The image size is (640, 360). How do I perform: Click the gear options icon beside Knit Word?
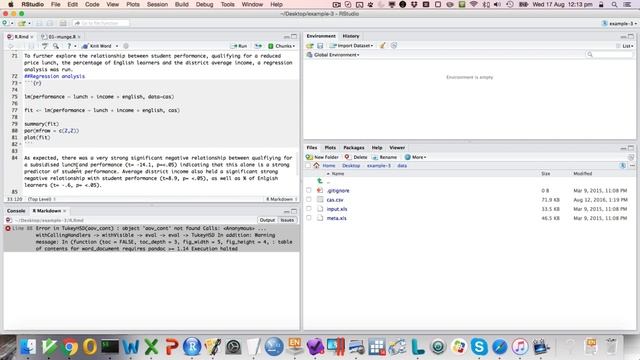point(126,46)
